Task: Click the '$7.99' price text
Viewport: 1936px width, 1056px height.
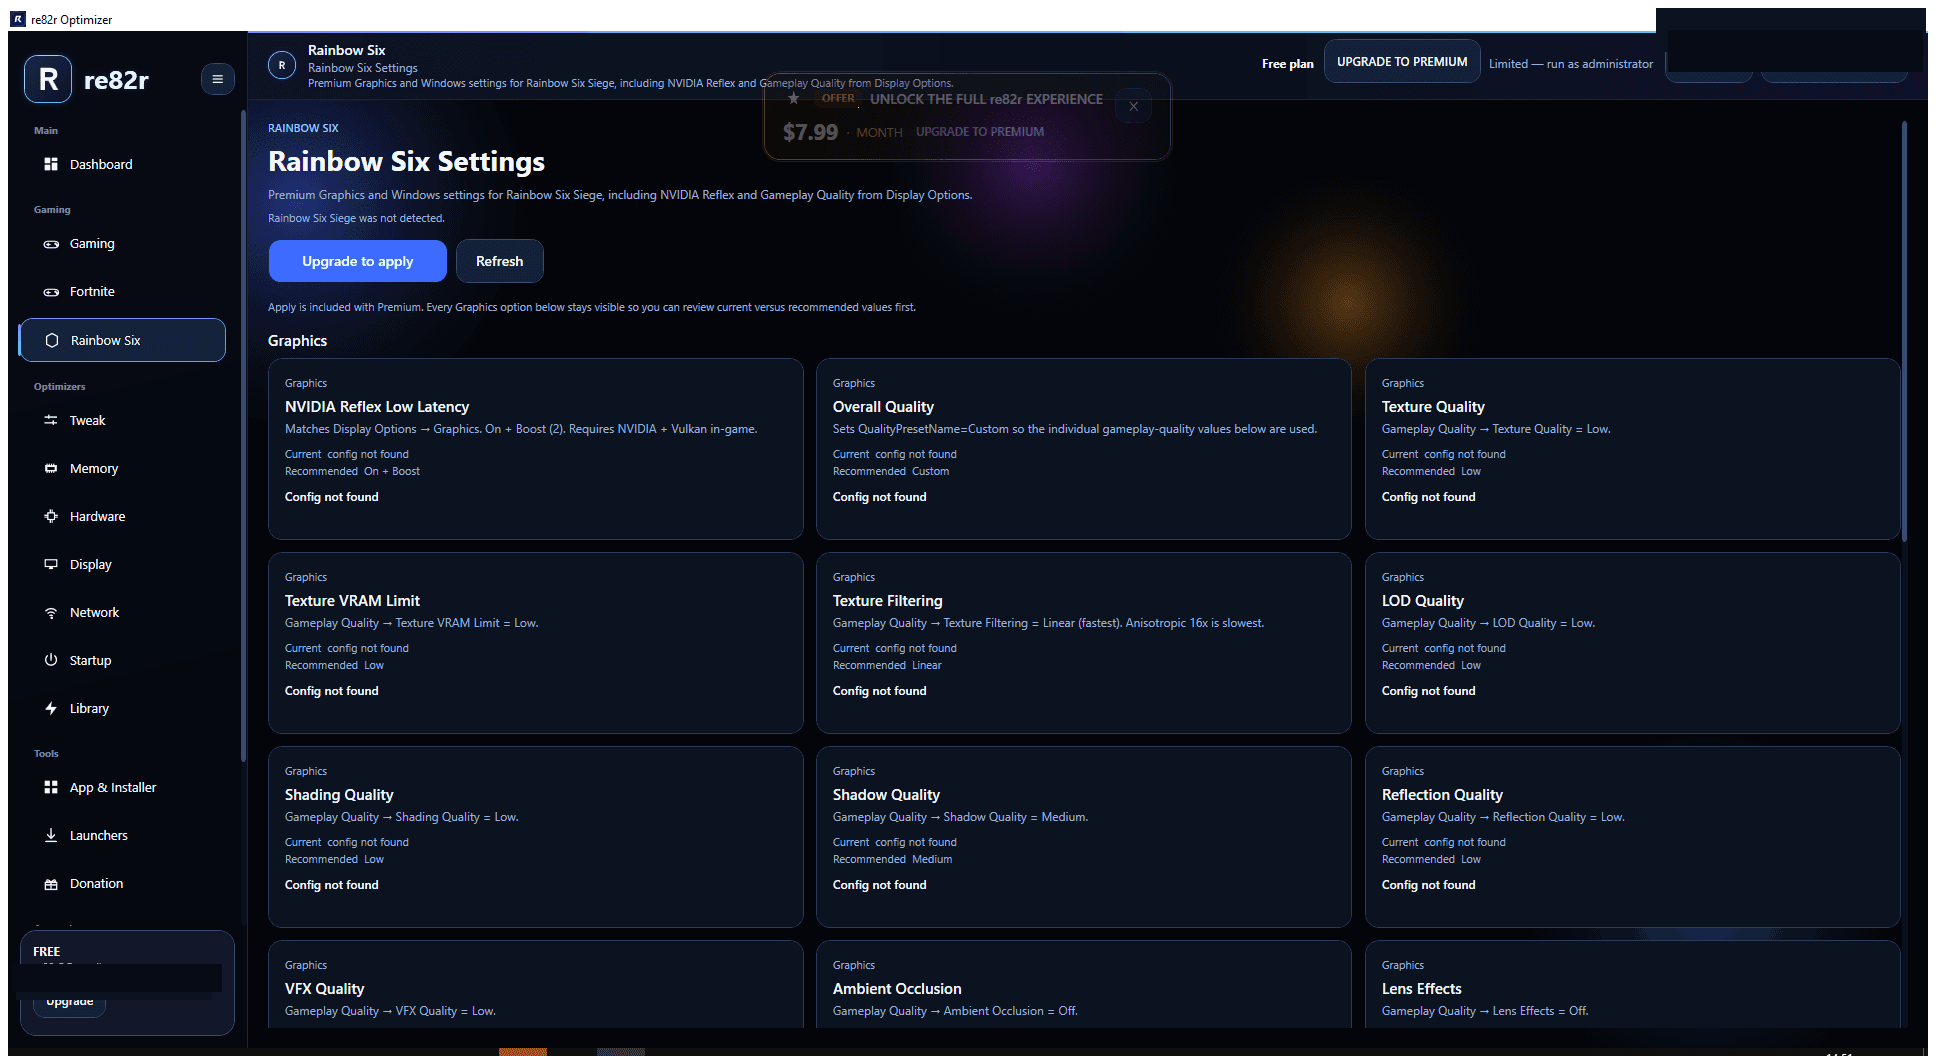Action: click(810, 132)
